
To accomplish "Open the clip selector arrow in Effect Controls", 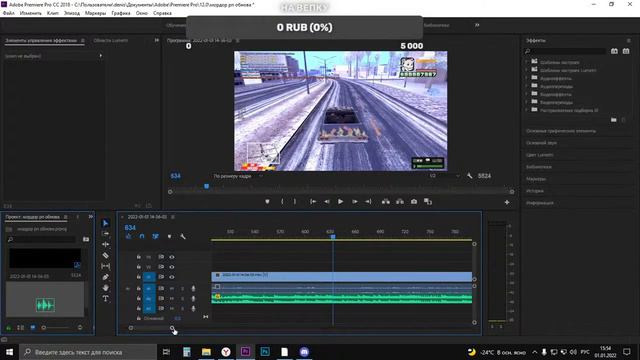I will pos(100,56).
